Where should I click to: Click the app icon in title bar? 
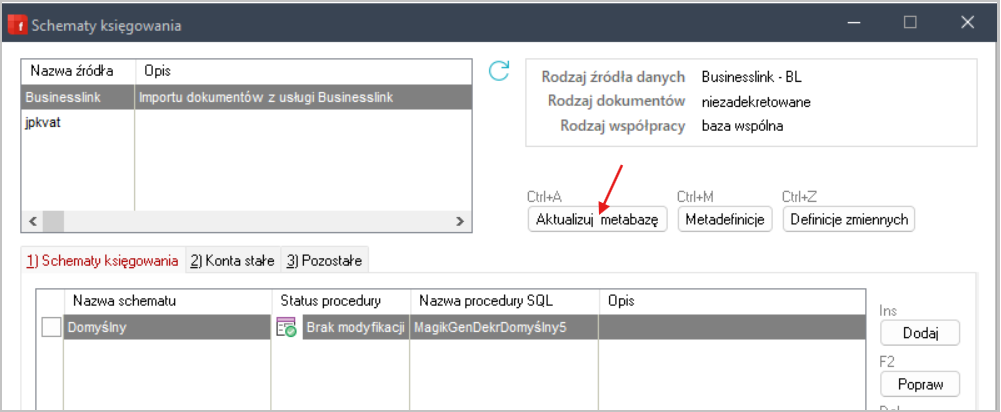(17, 25)
